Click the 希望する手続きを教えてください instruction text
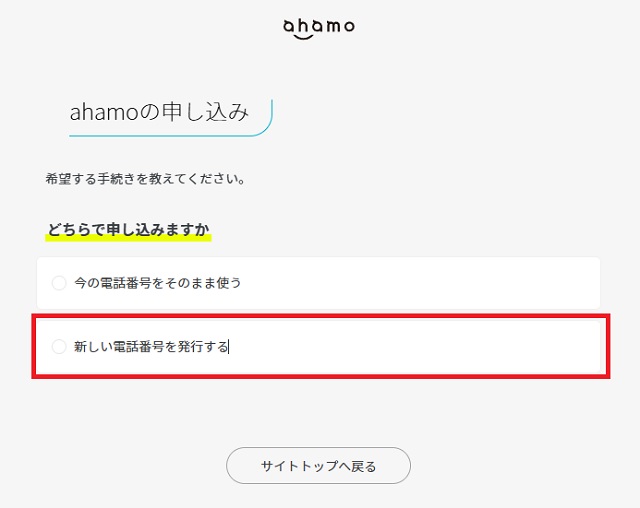 tap(145, 179)
